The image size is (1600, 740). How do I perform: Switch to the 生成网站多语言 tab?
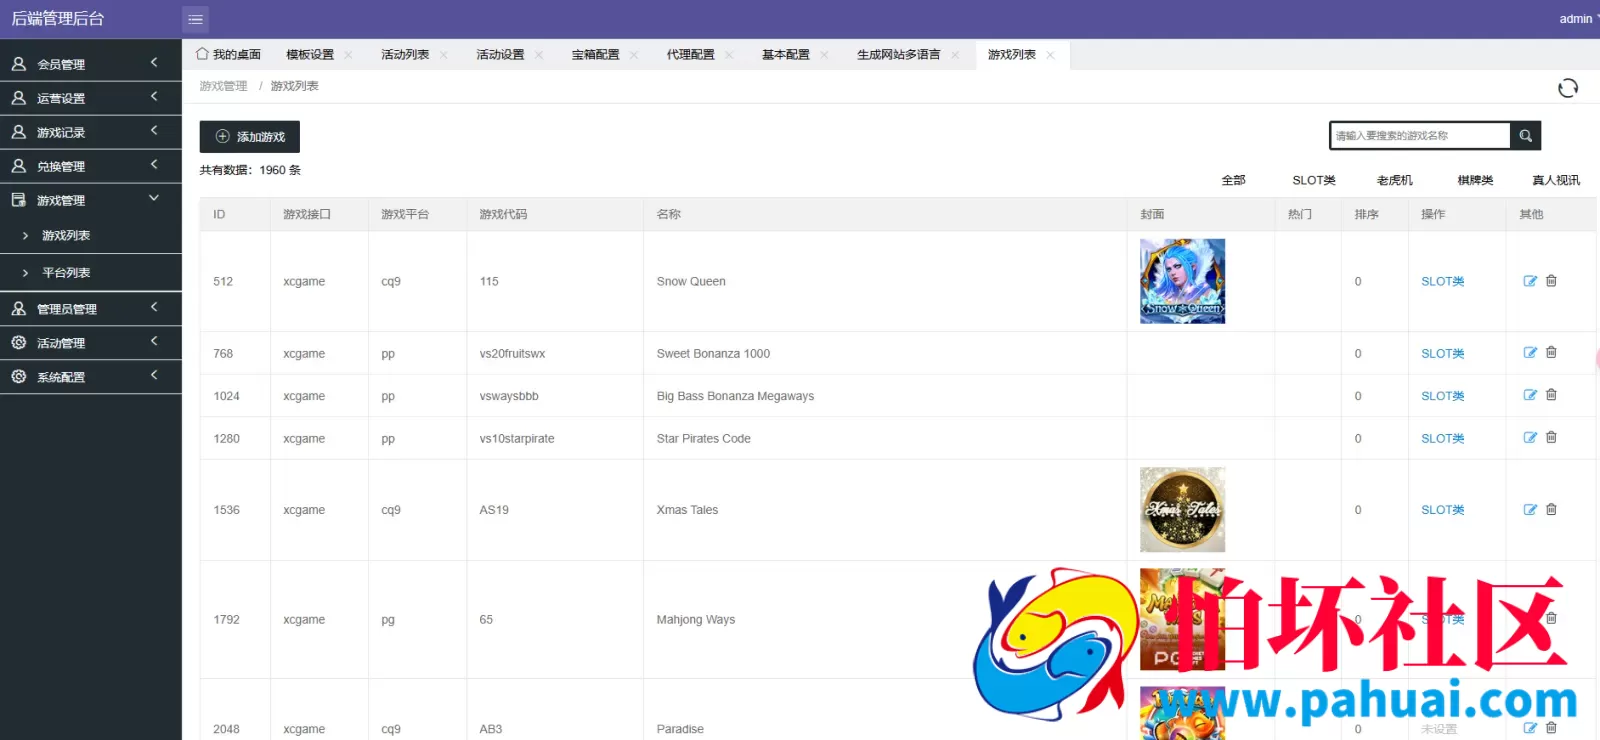899,55
